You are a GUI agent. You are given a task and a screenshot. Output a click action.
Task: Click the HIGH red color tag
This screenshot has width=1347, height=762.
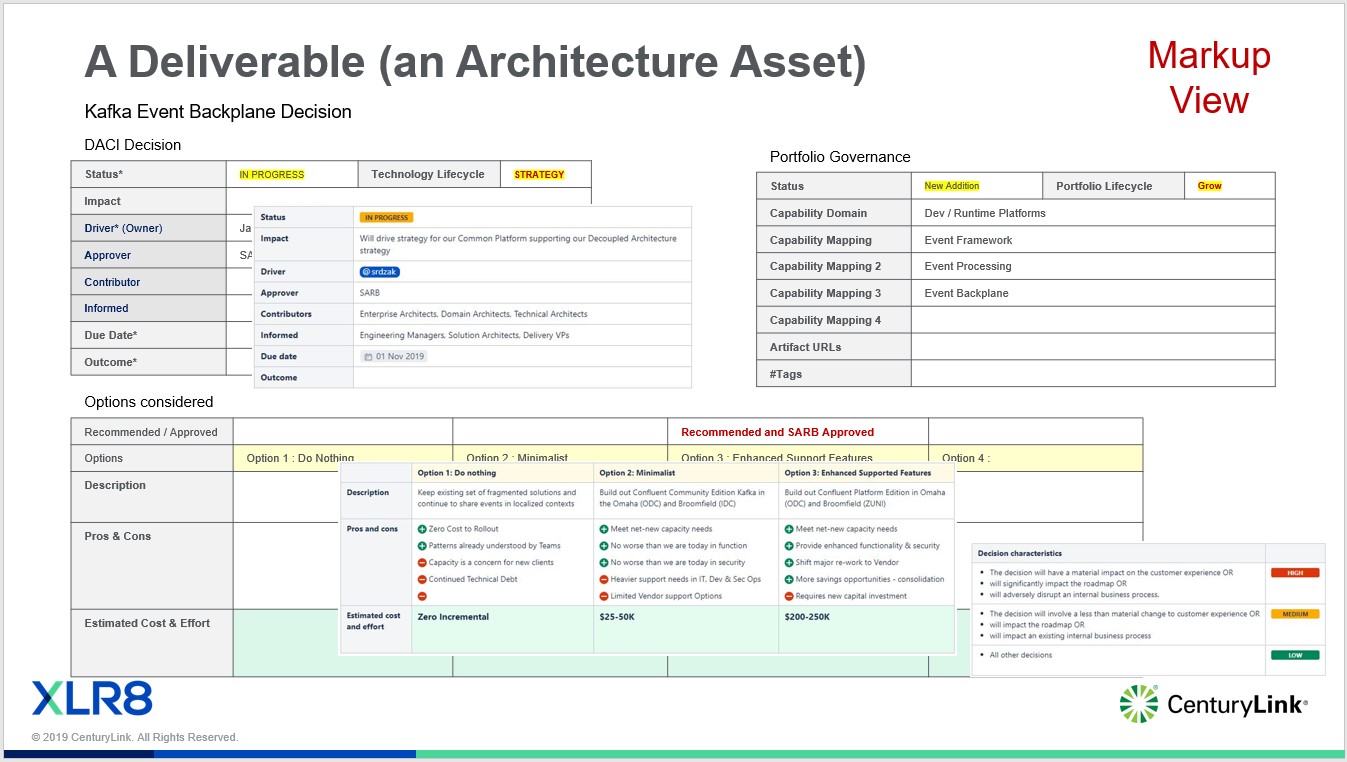pos(1295,572)
